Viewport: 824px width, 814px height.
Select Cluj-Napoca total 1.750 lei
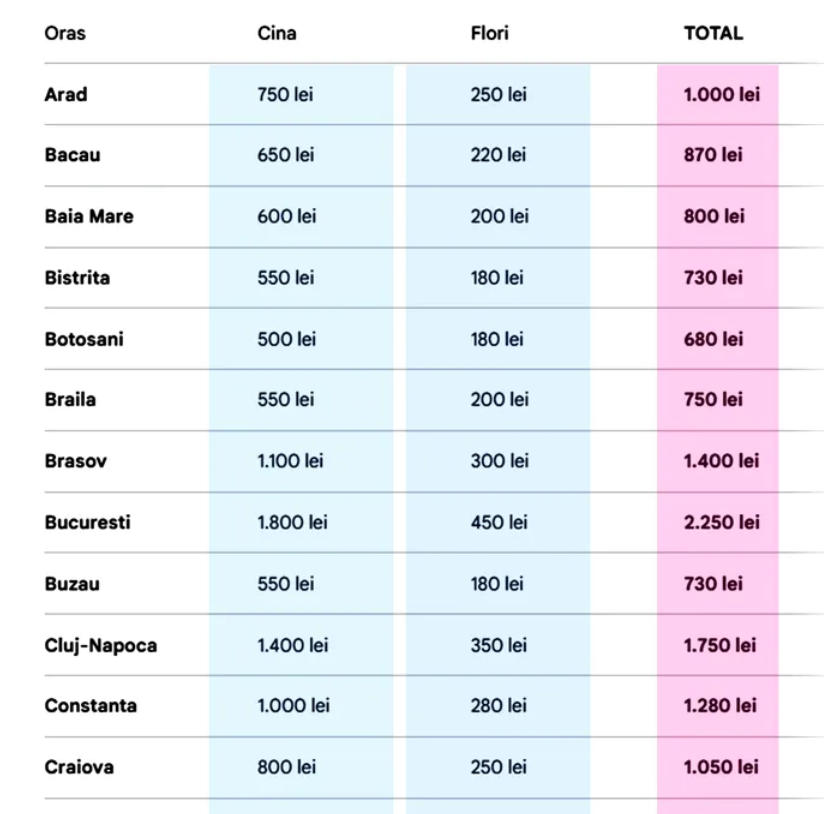pos(720,645)
